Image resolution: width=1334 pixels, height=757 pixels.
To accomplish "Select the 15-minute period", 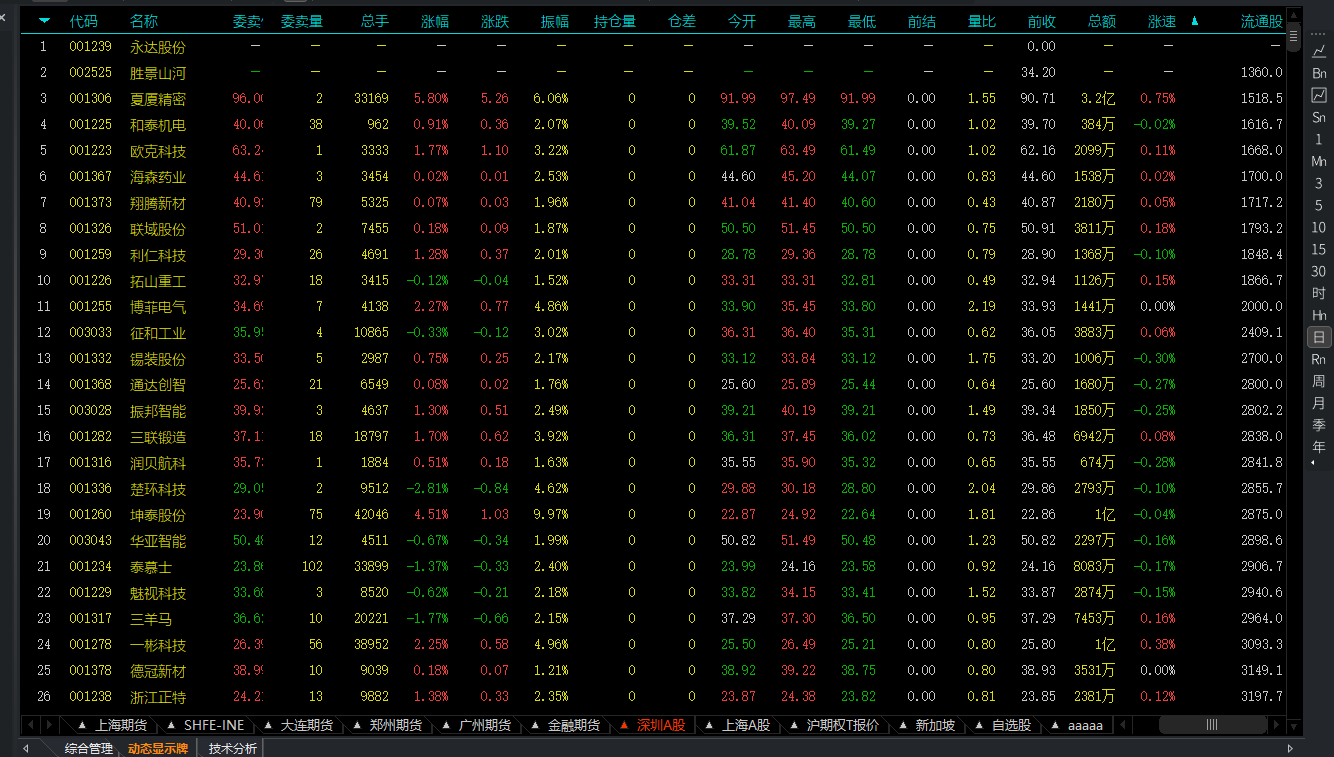I will click(x=1319, y=249).
